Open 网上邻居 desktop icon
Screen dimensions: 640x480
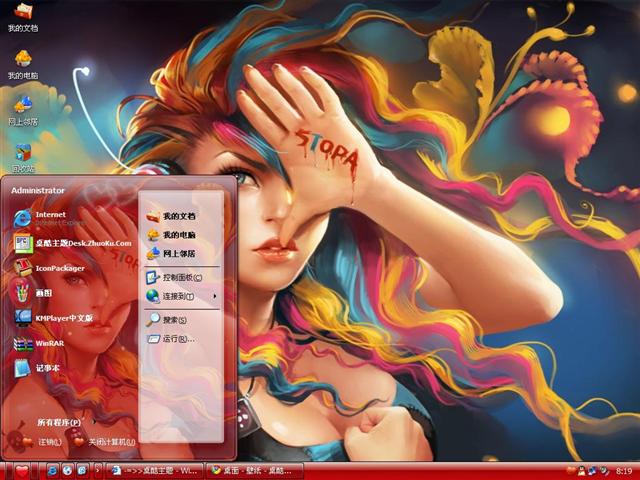(x=23, y=111)
